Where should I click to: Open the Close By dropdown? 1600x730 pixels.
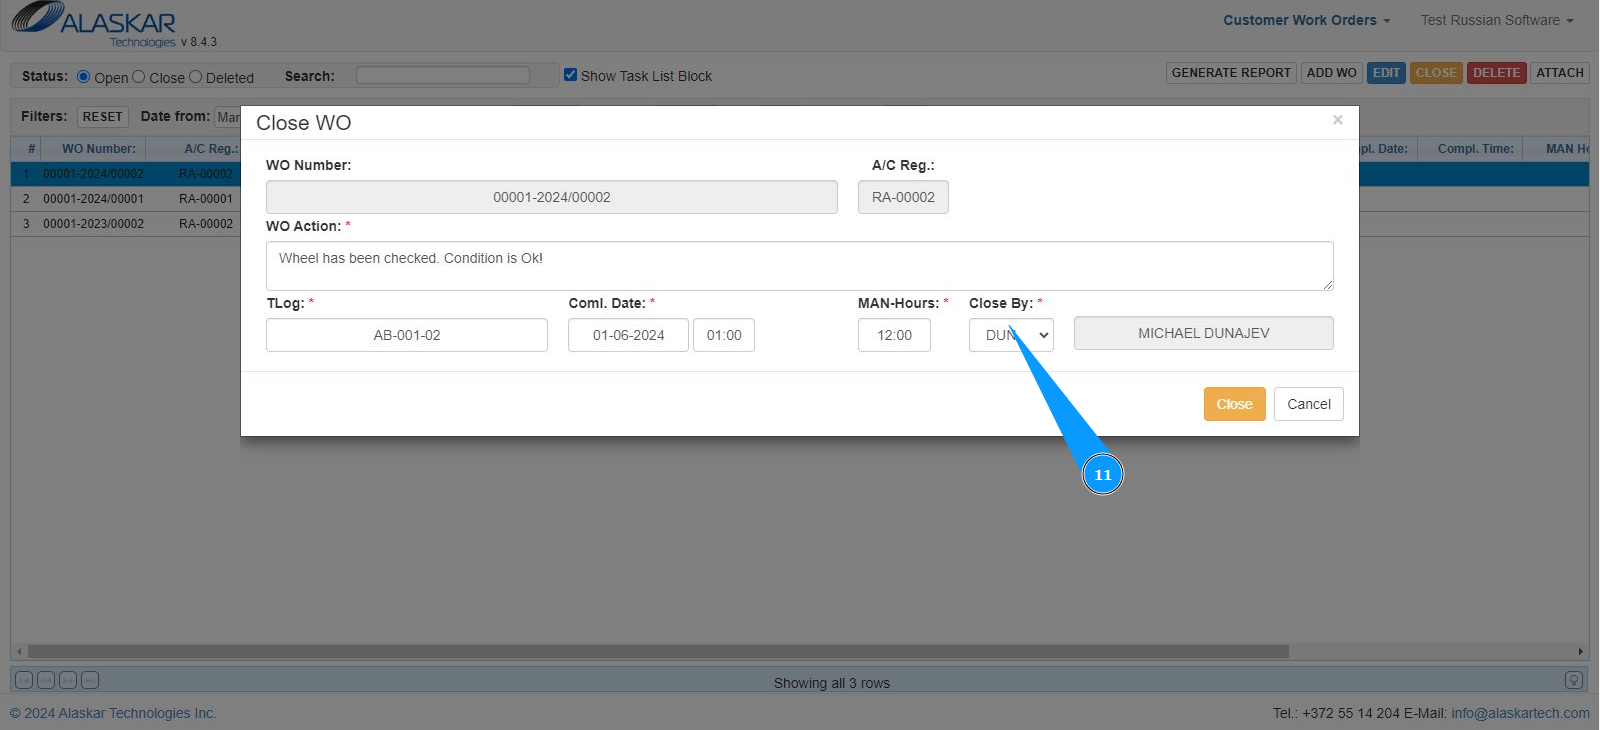pyautogui.click(x=1010, y=335)
